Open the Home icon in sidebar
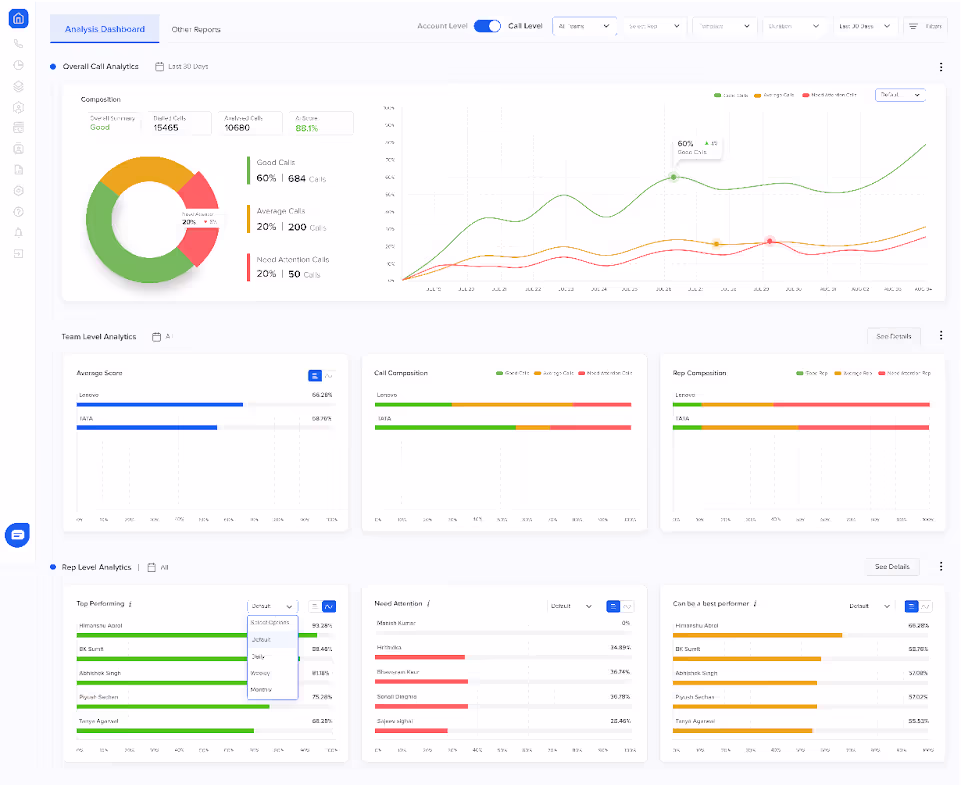961x785 pixels. tap(18, 18)
